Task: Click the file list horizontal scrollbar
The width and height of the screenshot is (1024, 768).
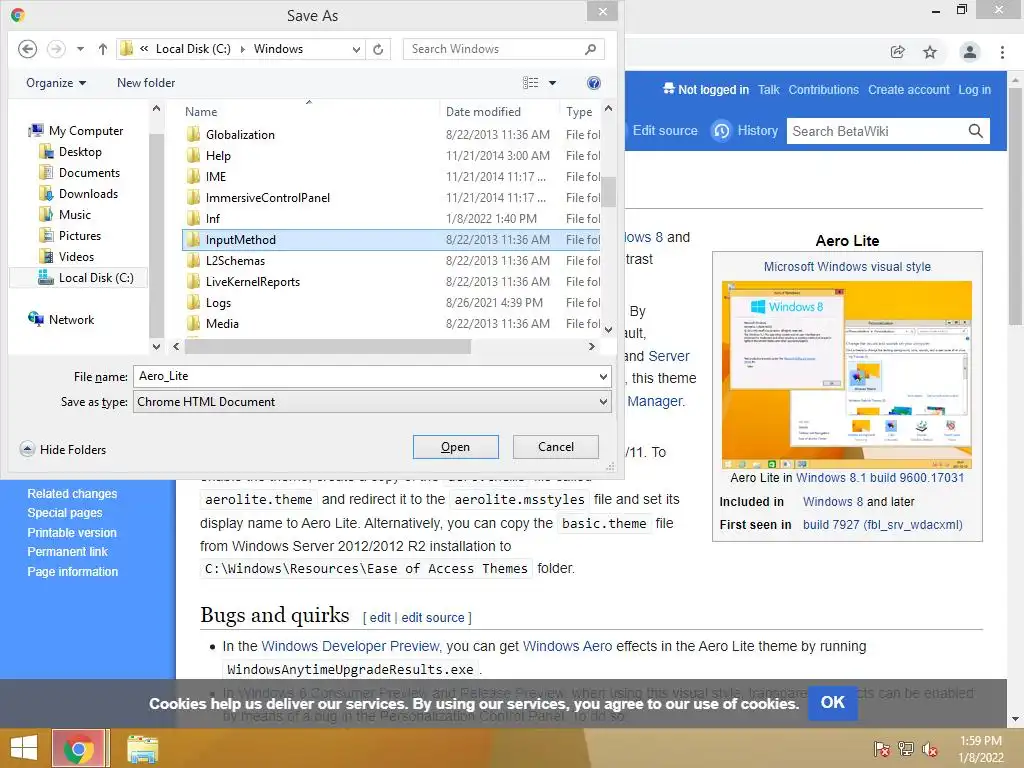Action: click(328, 347)
